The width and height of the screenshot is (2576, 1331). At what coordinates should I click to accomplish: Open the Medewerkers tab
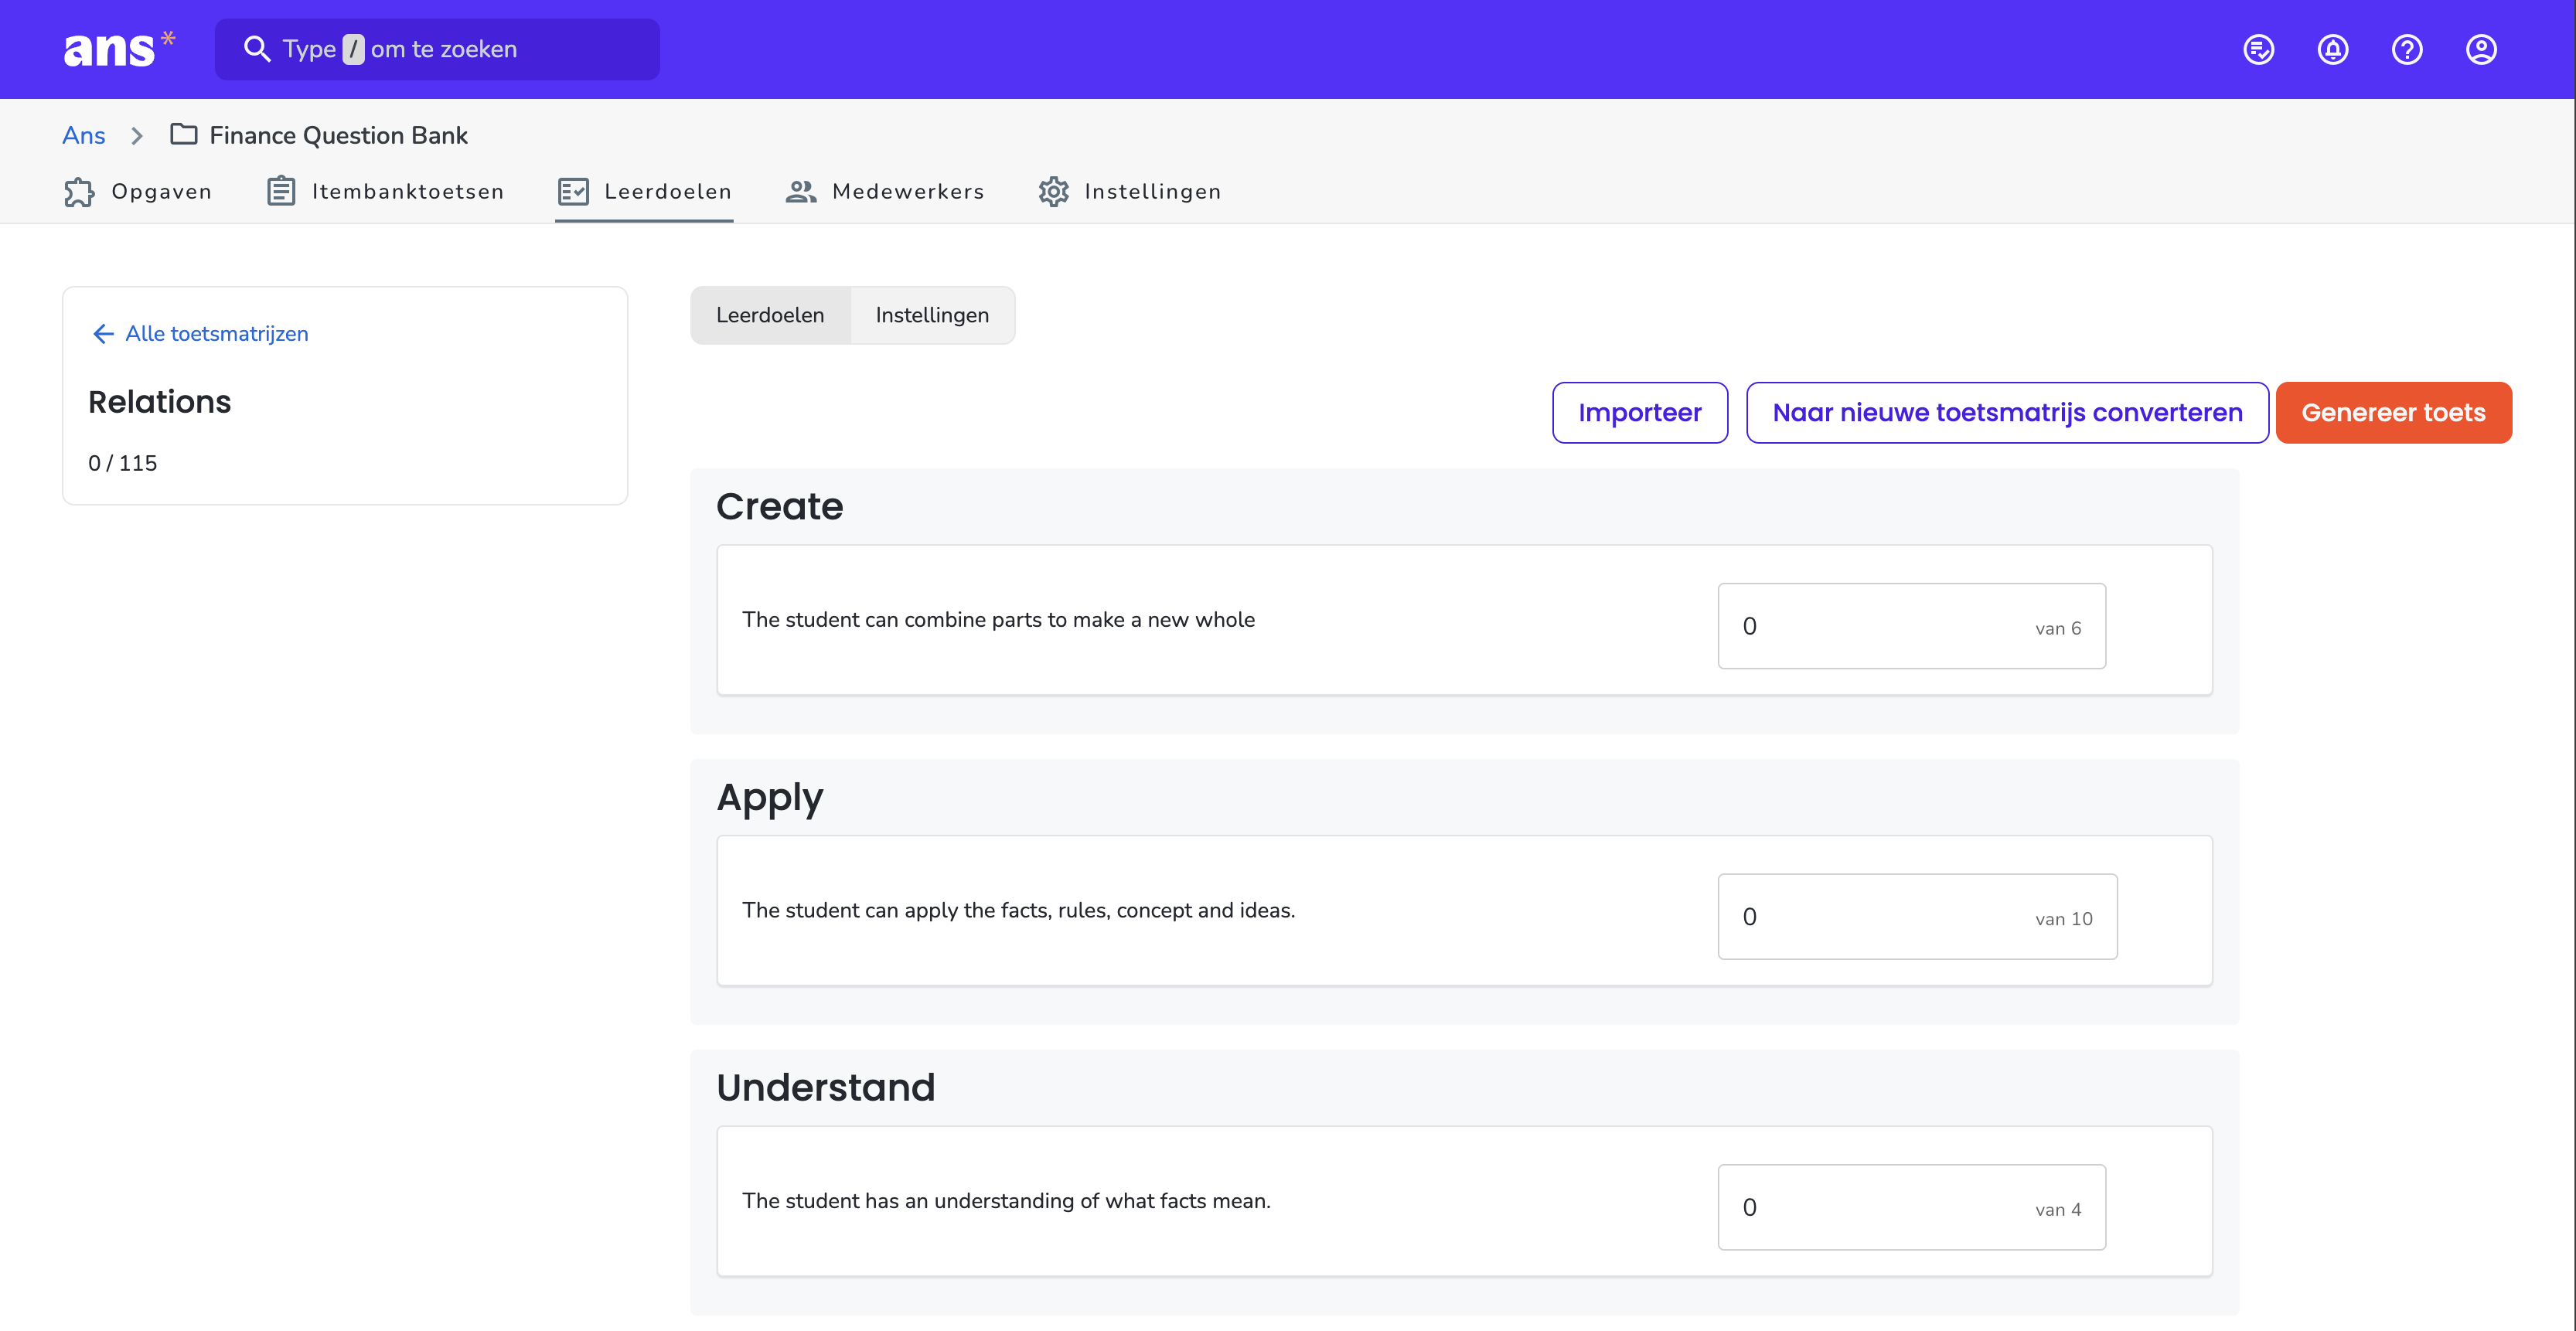[x=884, y=191]
